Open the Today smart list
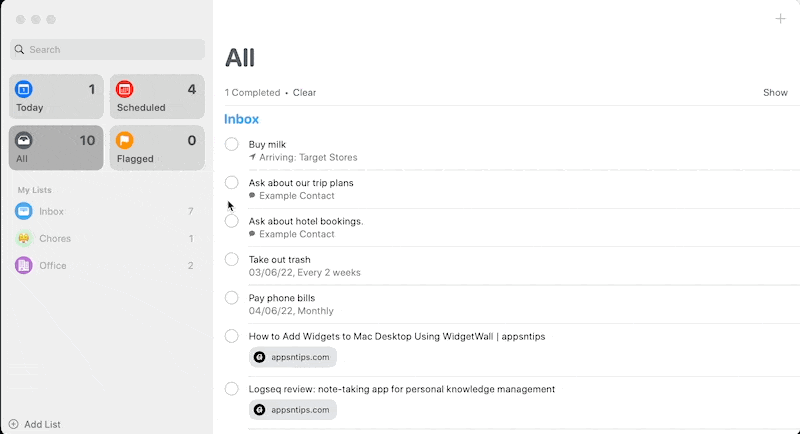Image resolution: width=800 pixels, height=434 pixels. (x=56, y=97)
